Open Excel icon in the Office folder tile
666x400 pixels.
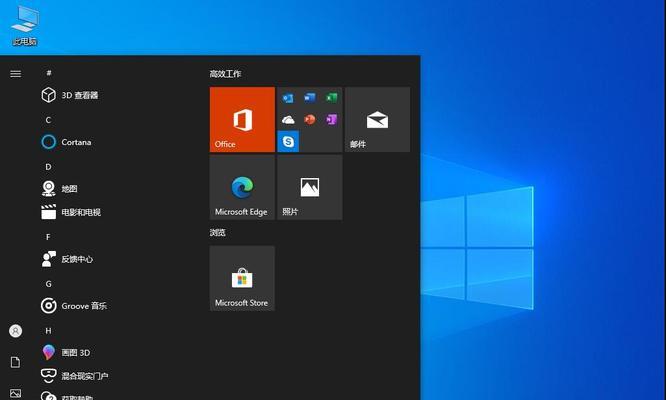[331, 98]
